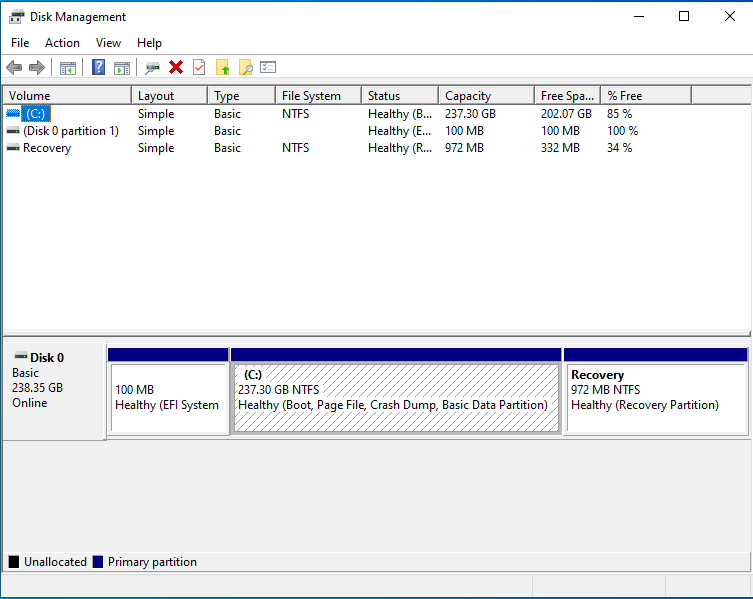The image size is (753, 599).
Task: Sort by % Free column header
Action: pyautogui.click(x=646, y=96)
